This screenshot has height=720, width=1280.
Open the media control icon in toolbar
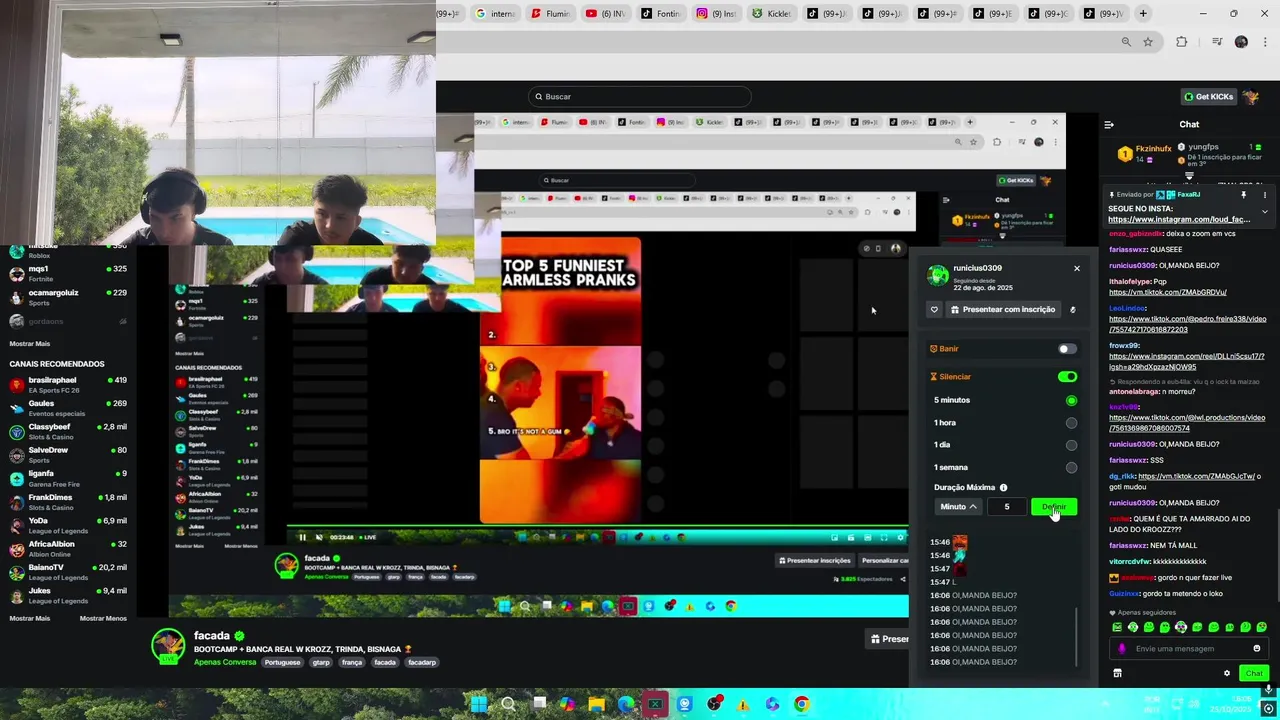point(1216,42)
